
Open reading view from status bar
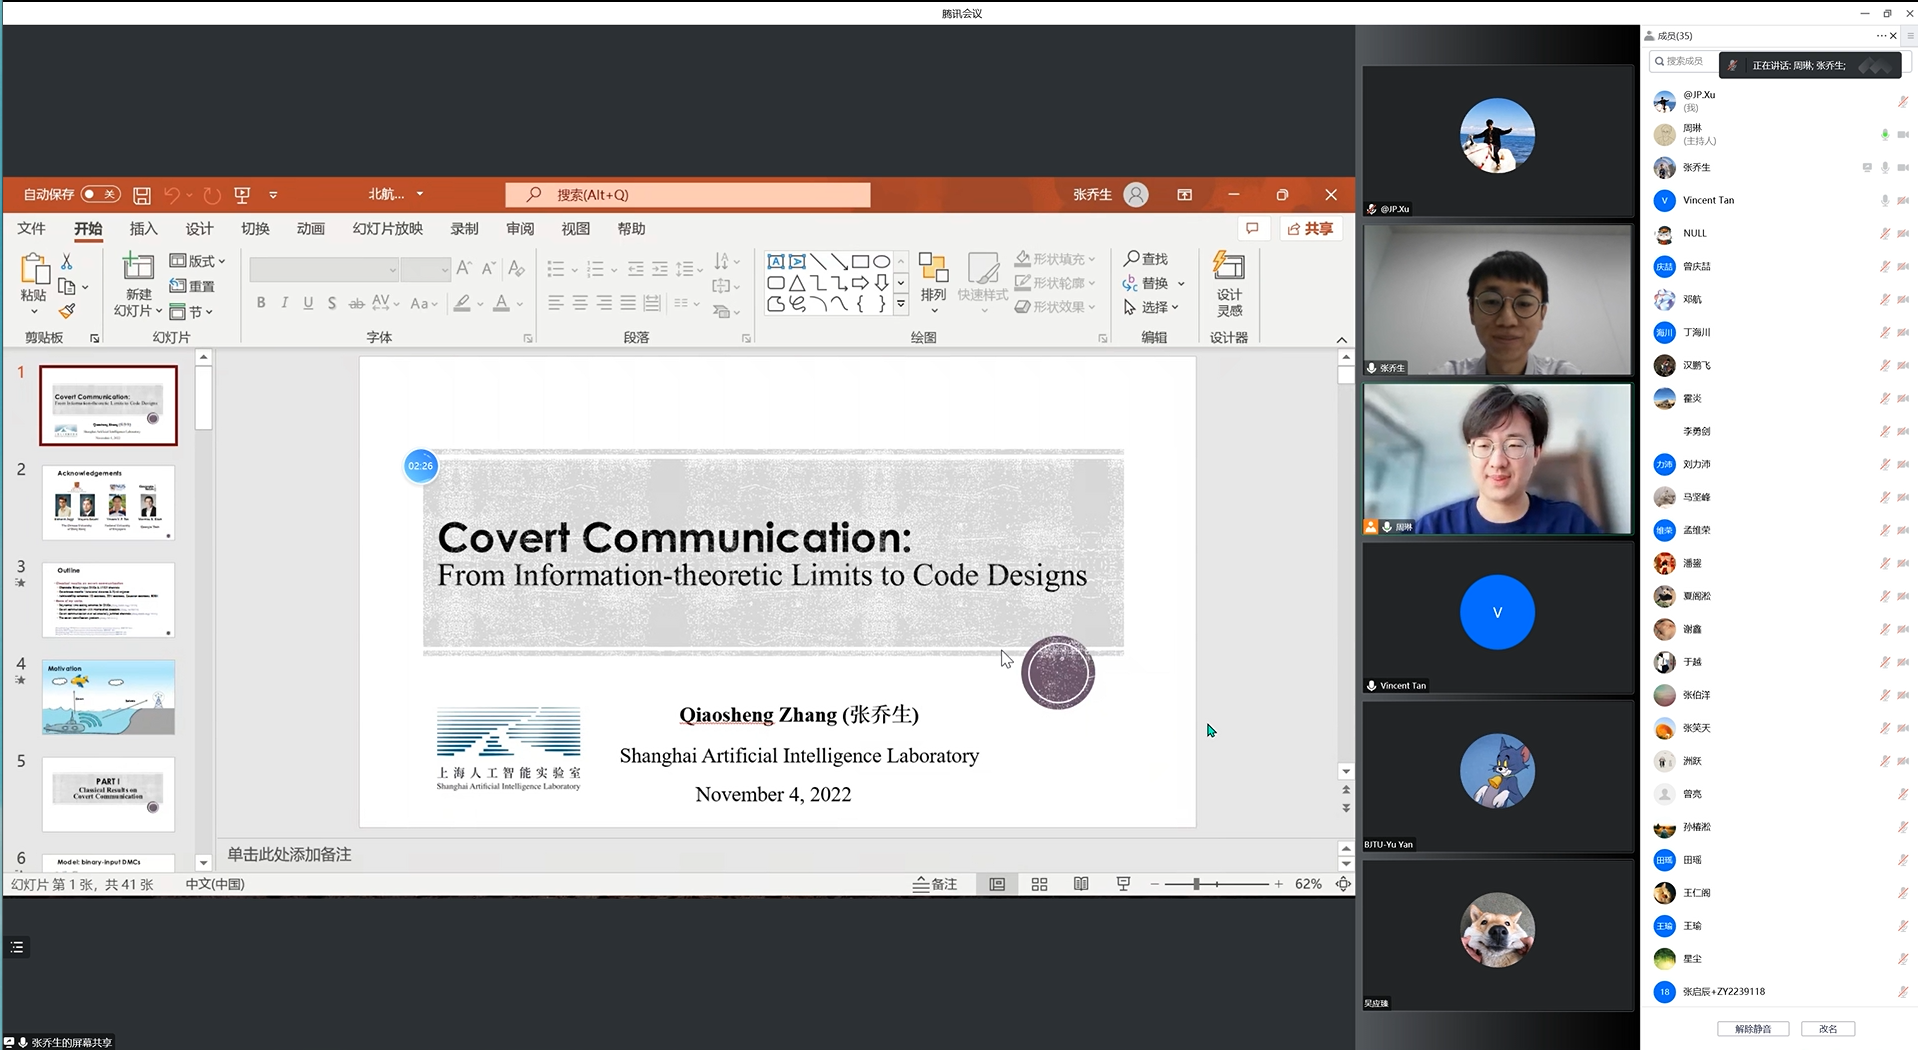point(1081,884)
